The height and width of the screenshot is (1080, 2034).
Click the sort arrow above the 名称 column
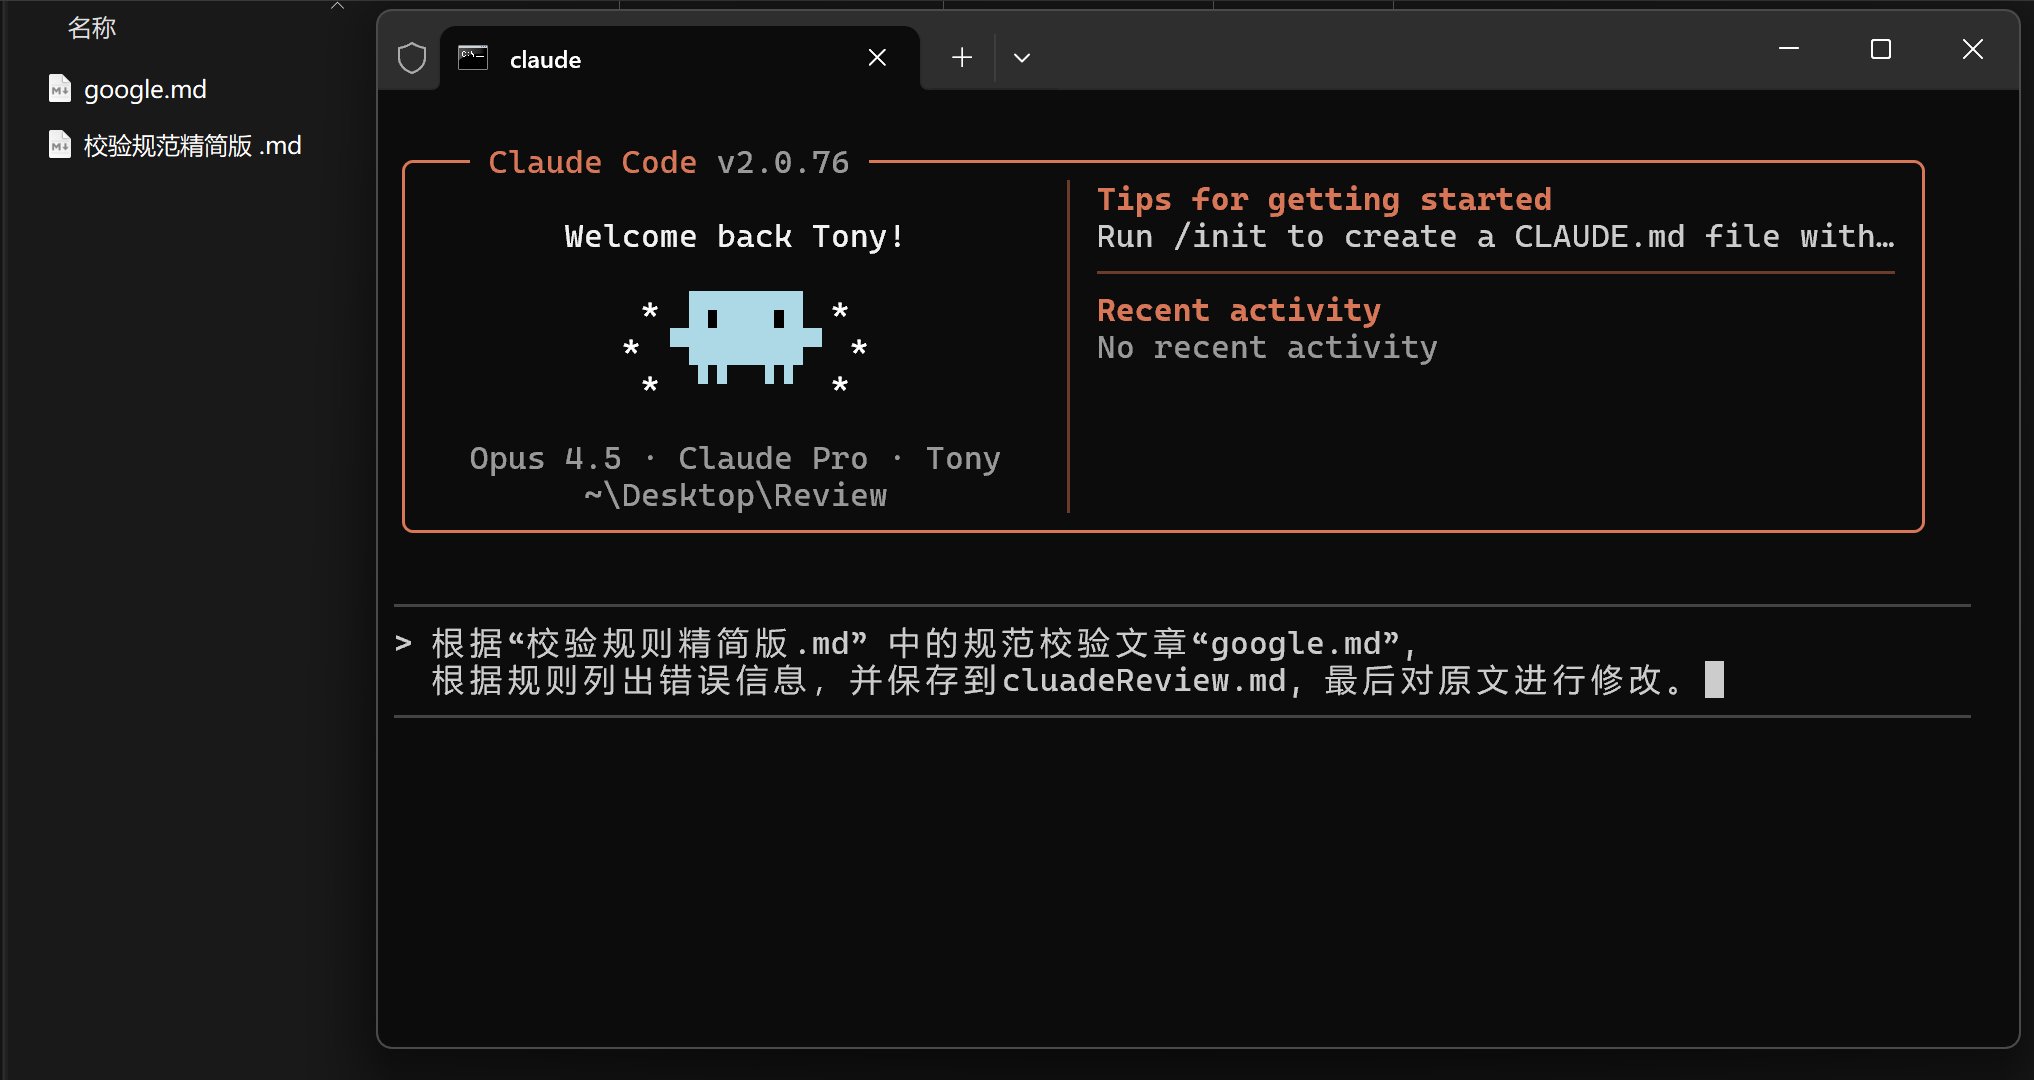pyautogui.click(x=337, y=6)
